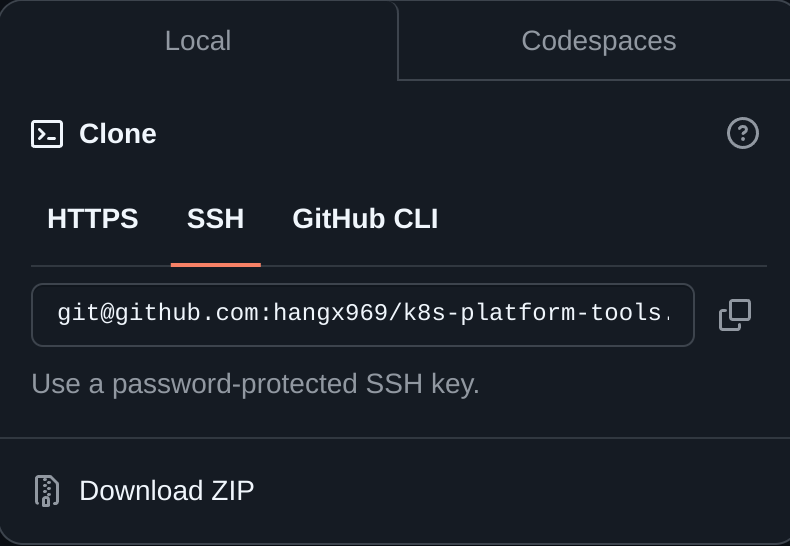Click the Clone heading text

click(x=117, y=133)
